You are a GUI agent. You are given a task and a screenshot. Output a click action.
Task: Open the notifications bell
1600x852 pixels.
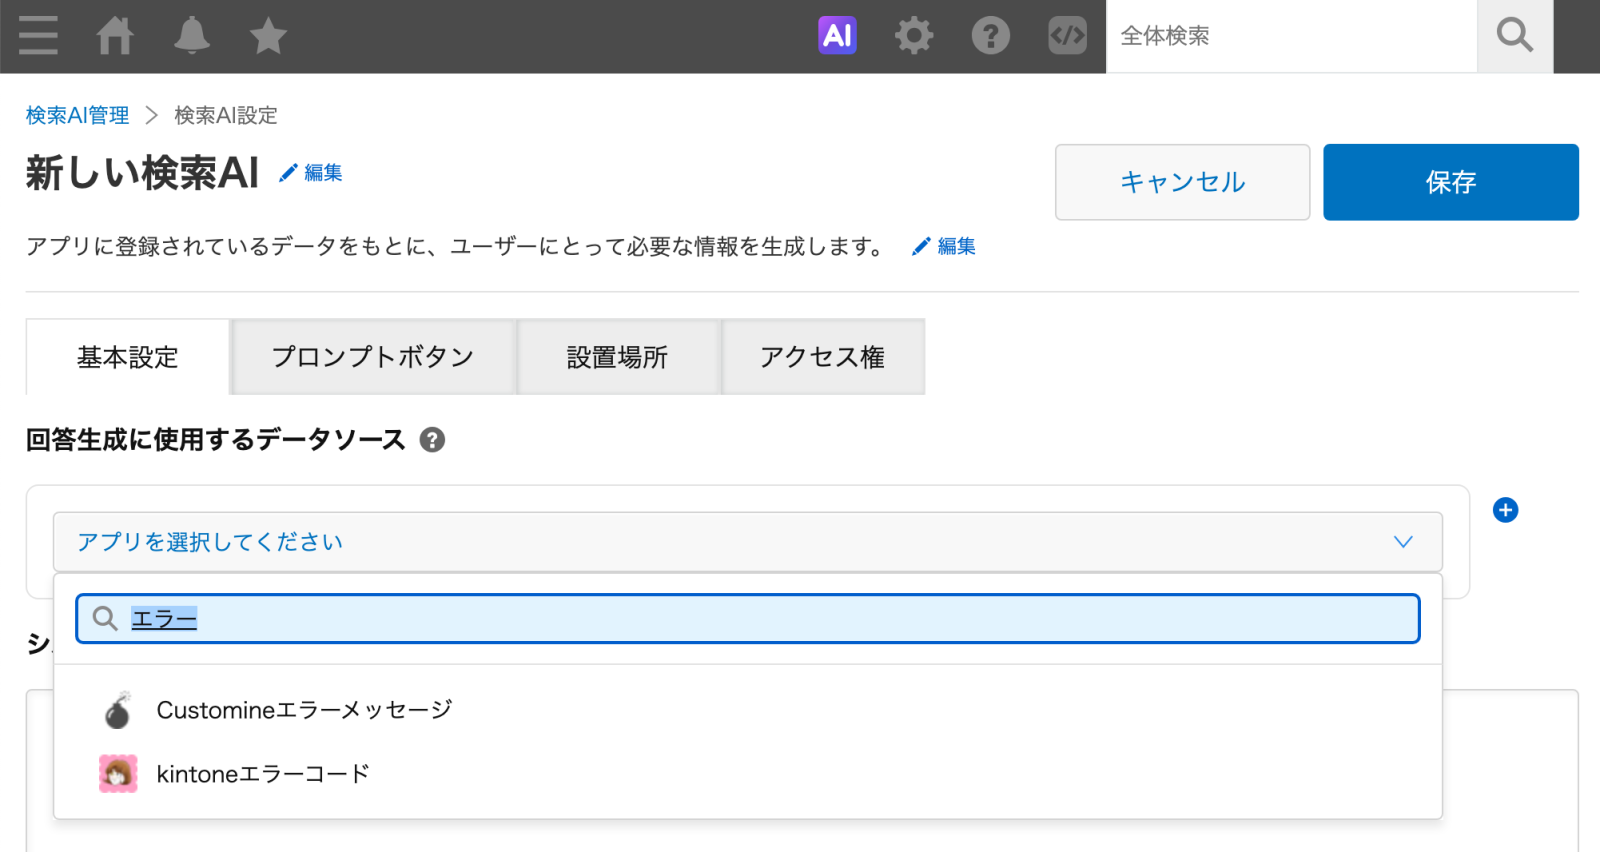pyautogui.click(x=191, y=36)
